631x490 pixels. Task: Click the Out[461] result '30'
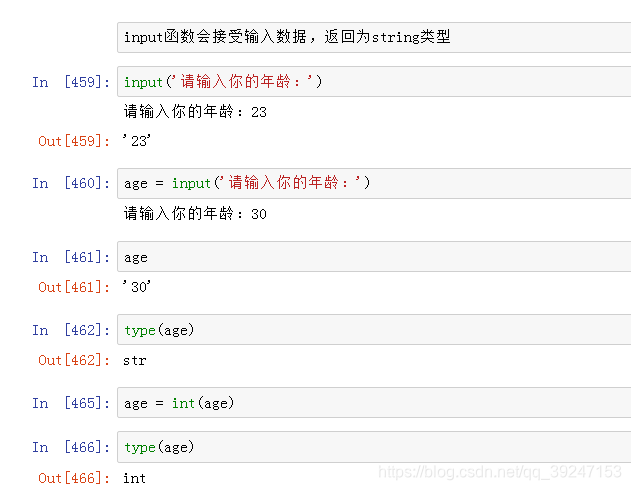point(137,287)
